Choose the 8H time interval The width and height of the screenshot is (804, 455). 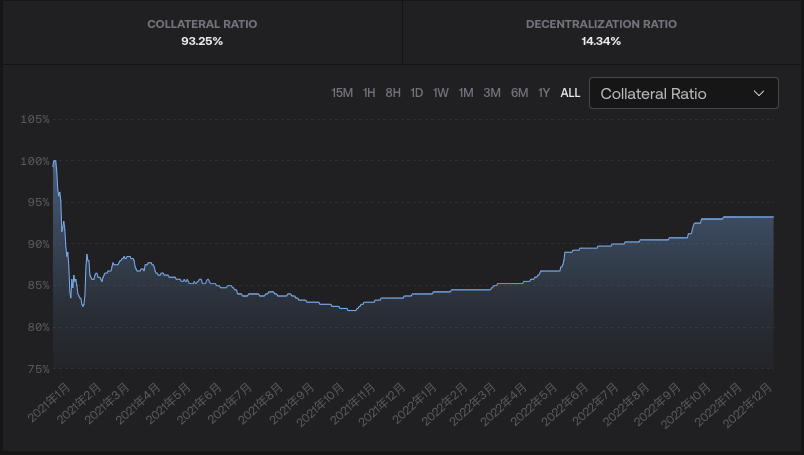click(393, 93)
